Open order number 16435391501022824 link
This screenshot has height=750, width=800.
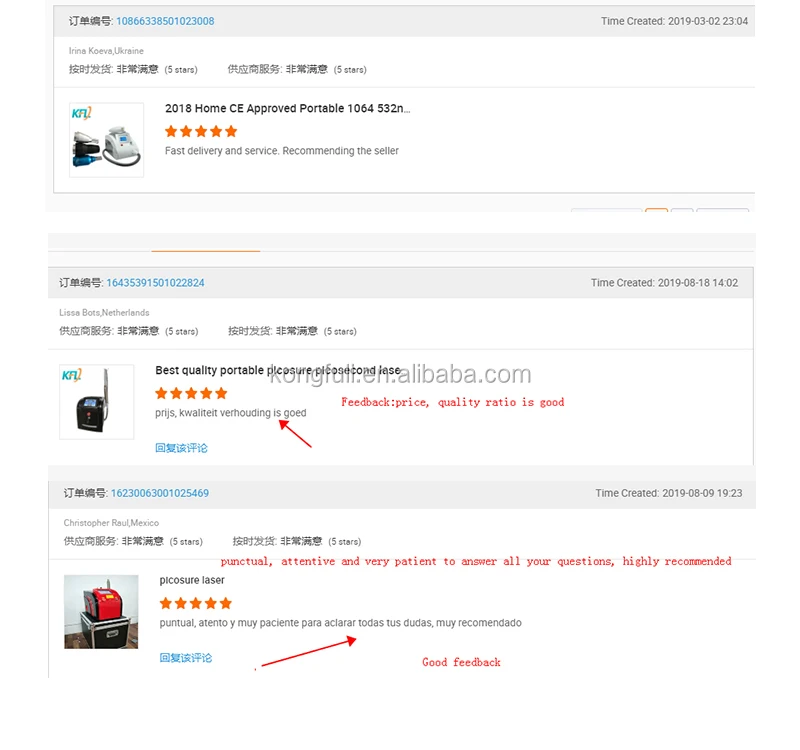[155, 283]
